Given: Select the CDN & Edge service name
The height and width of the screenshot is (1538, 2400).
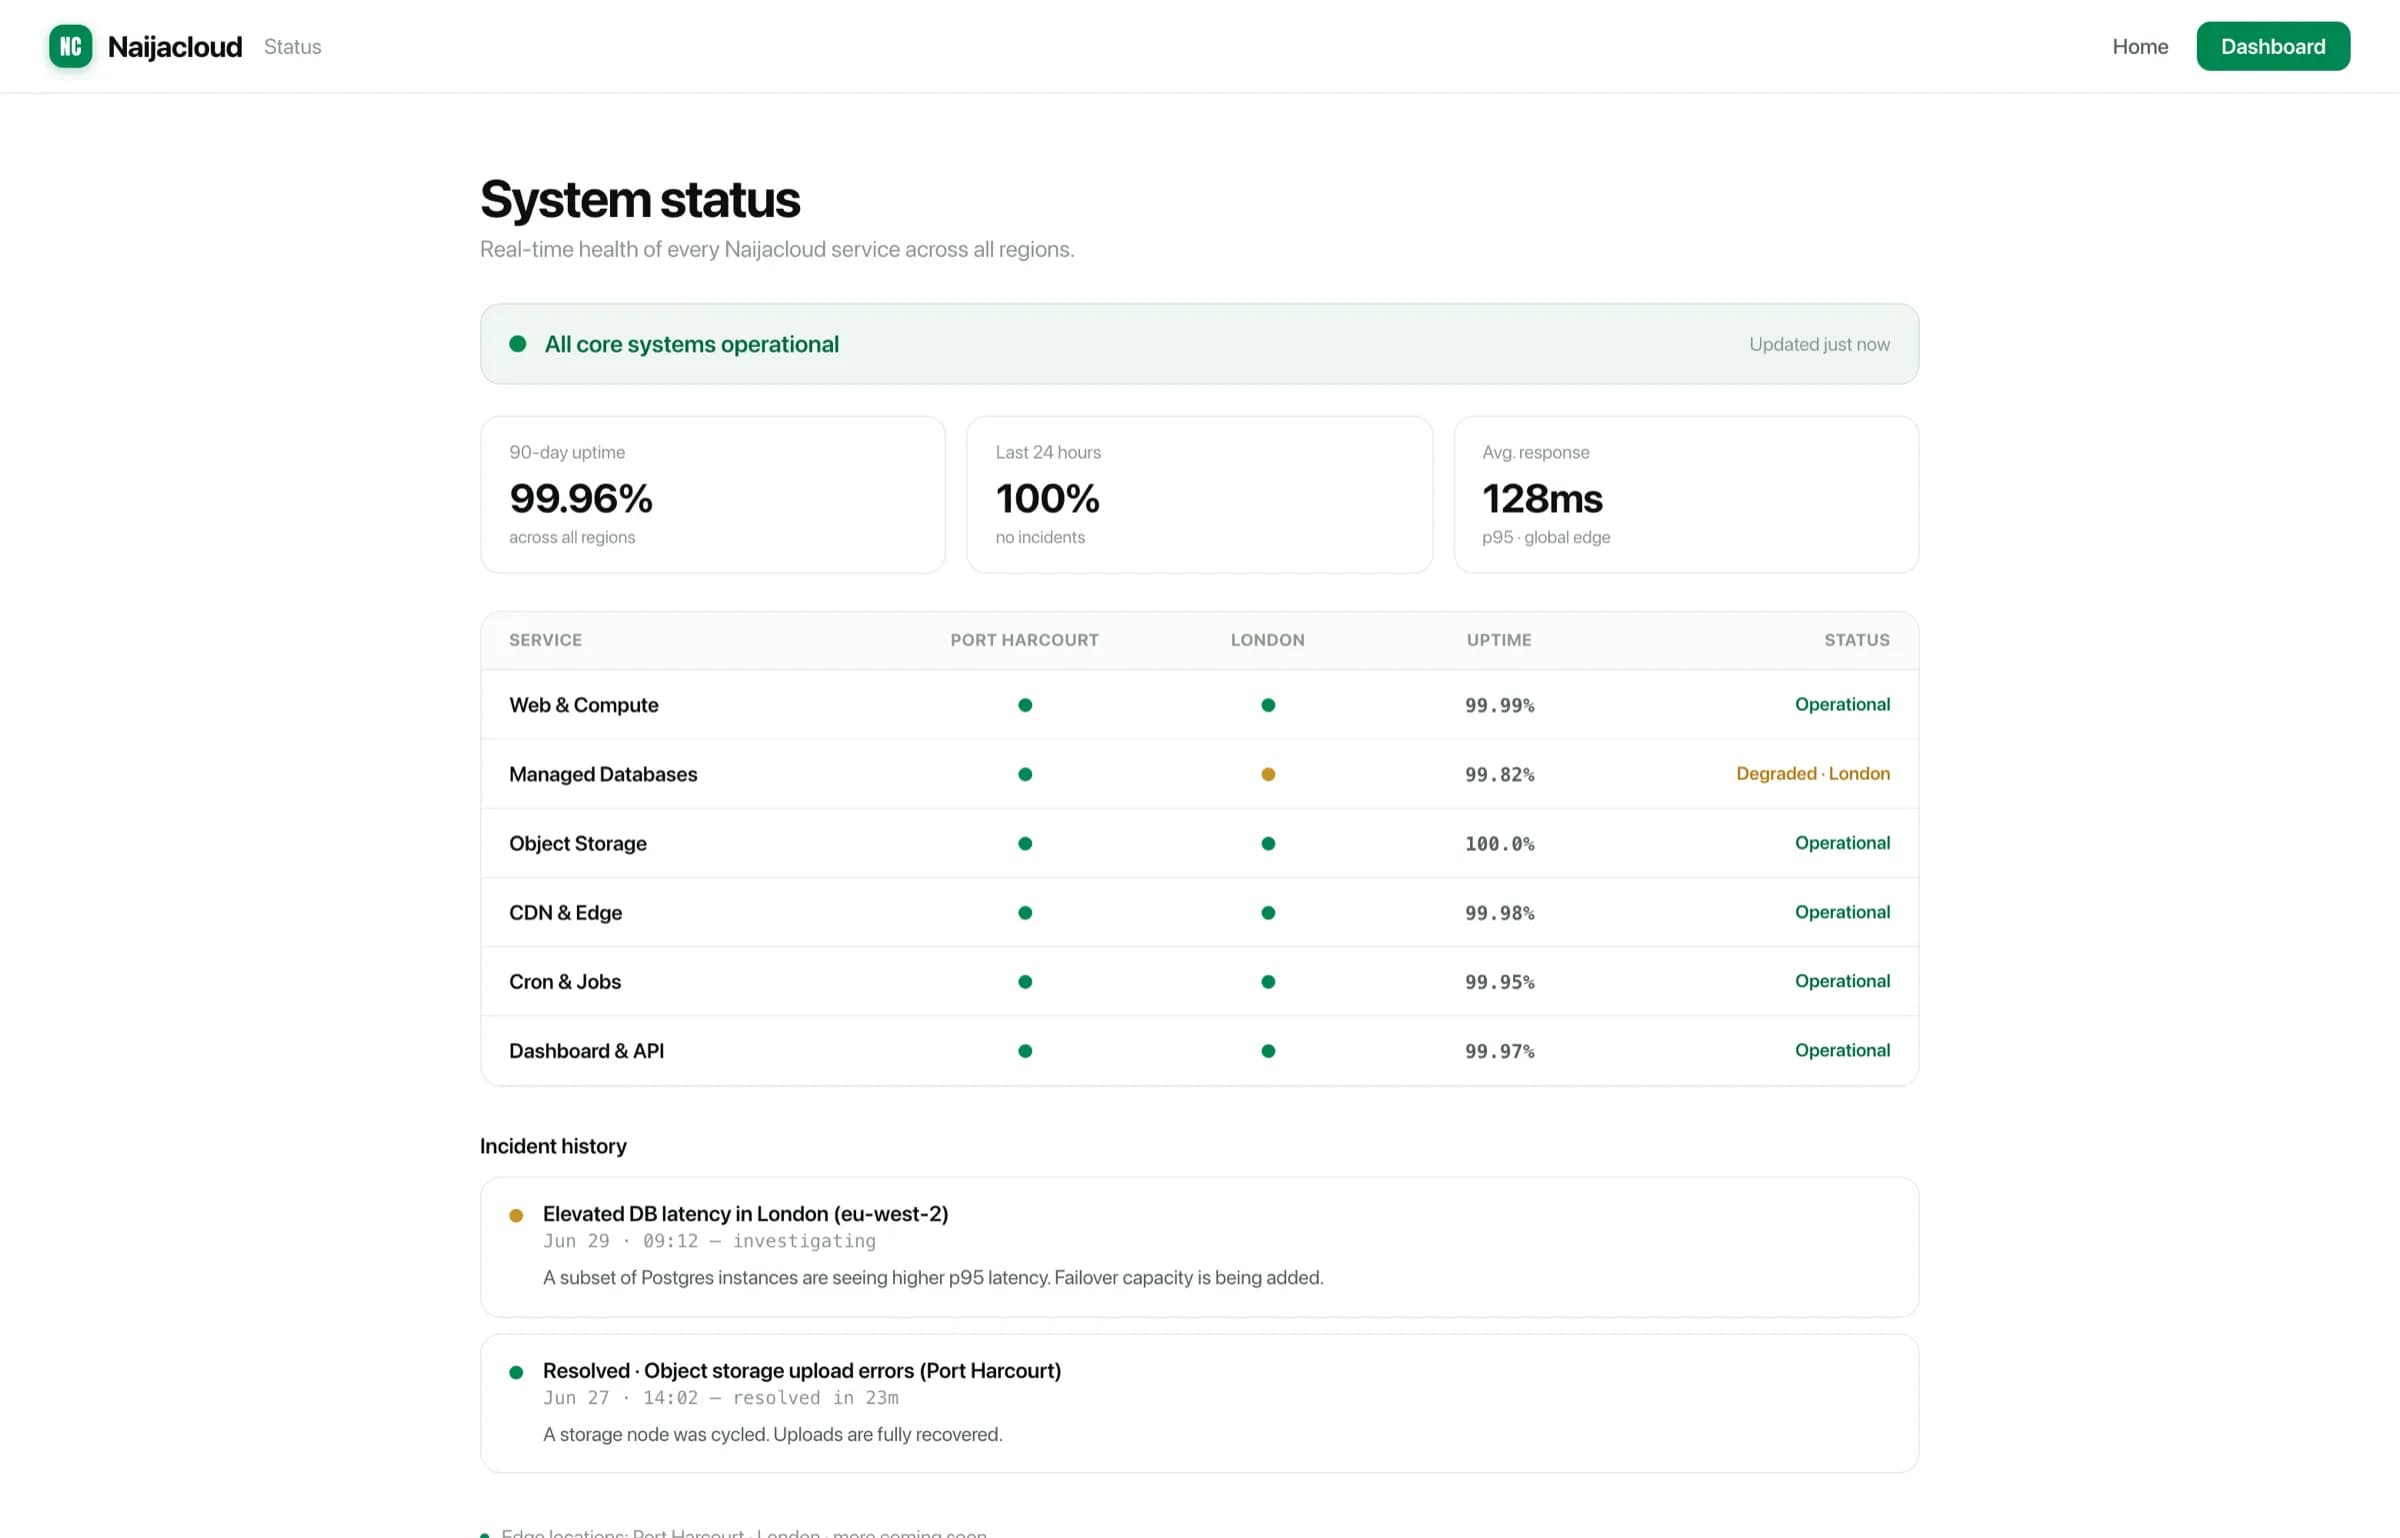Looking at the screenshot, I should tap(565, 912).
